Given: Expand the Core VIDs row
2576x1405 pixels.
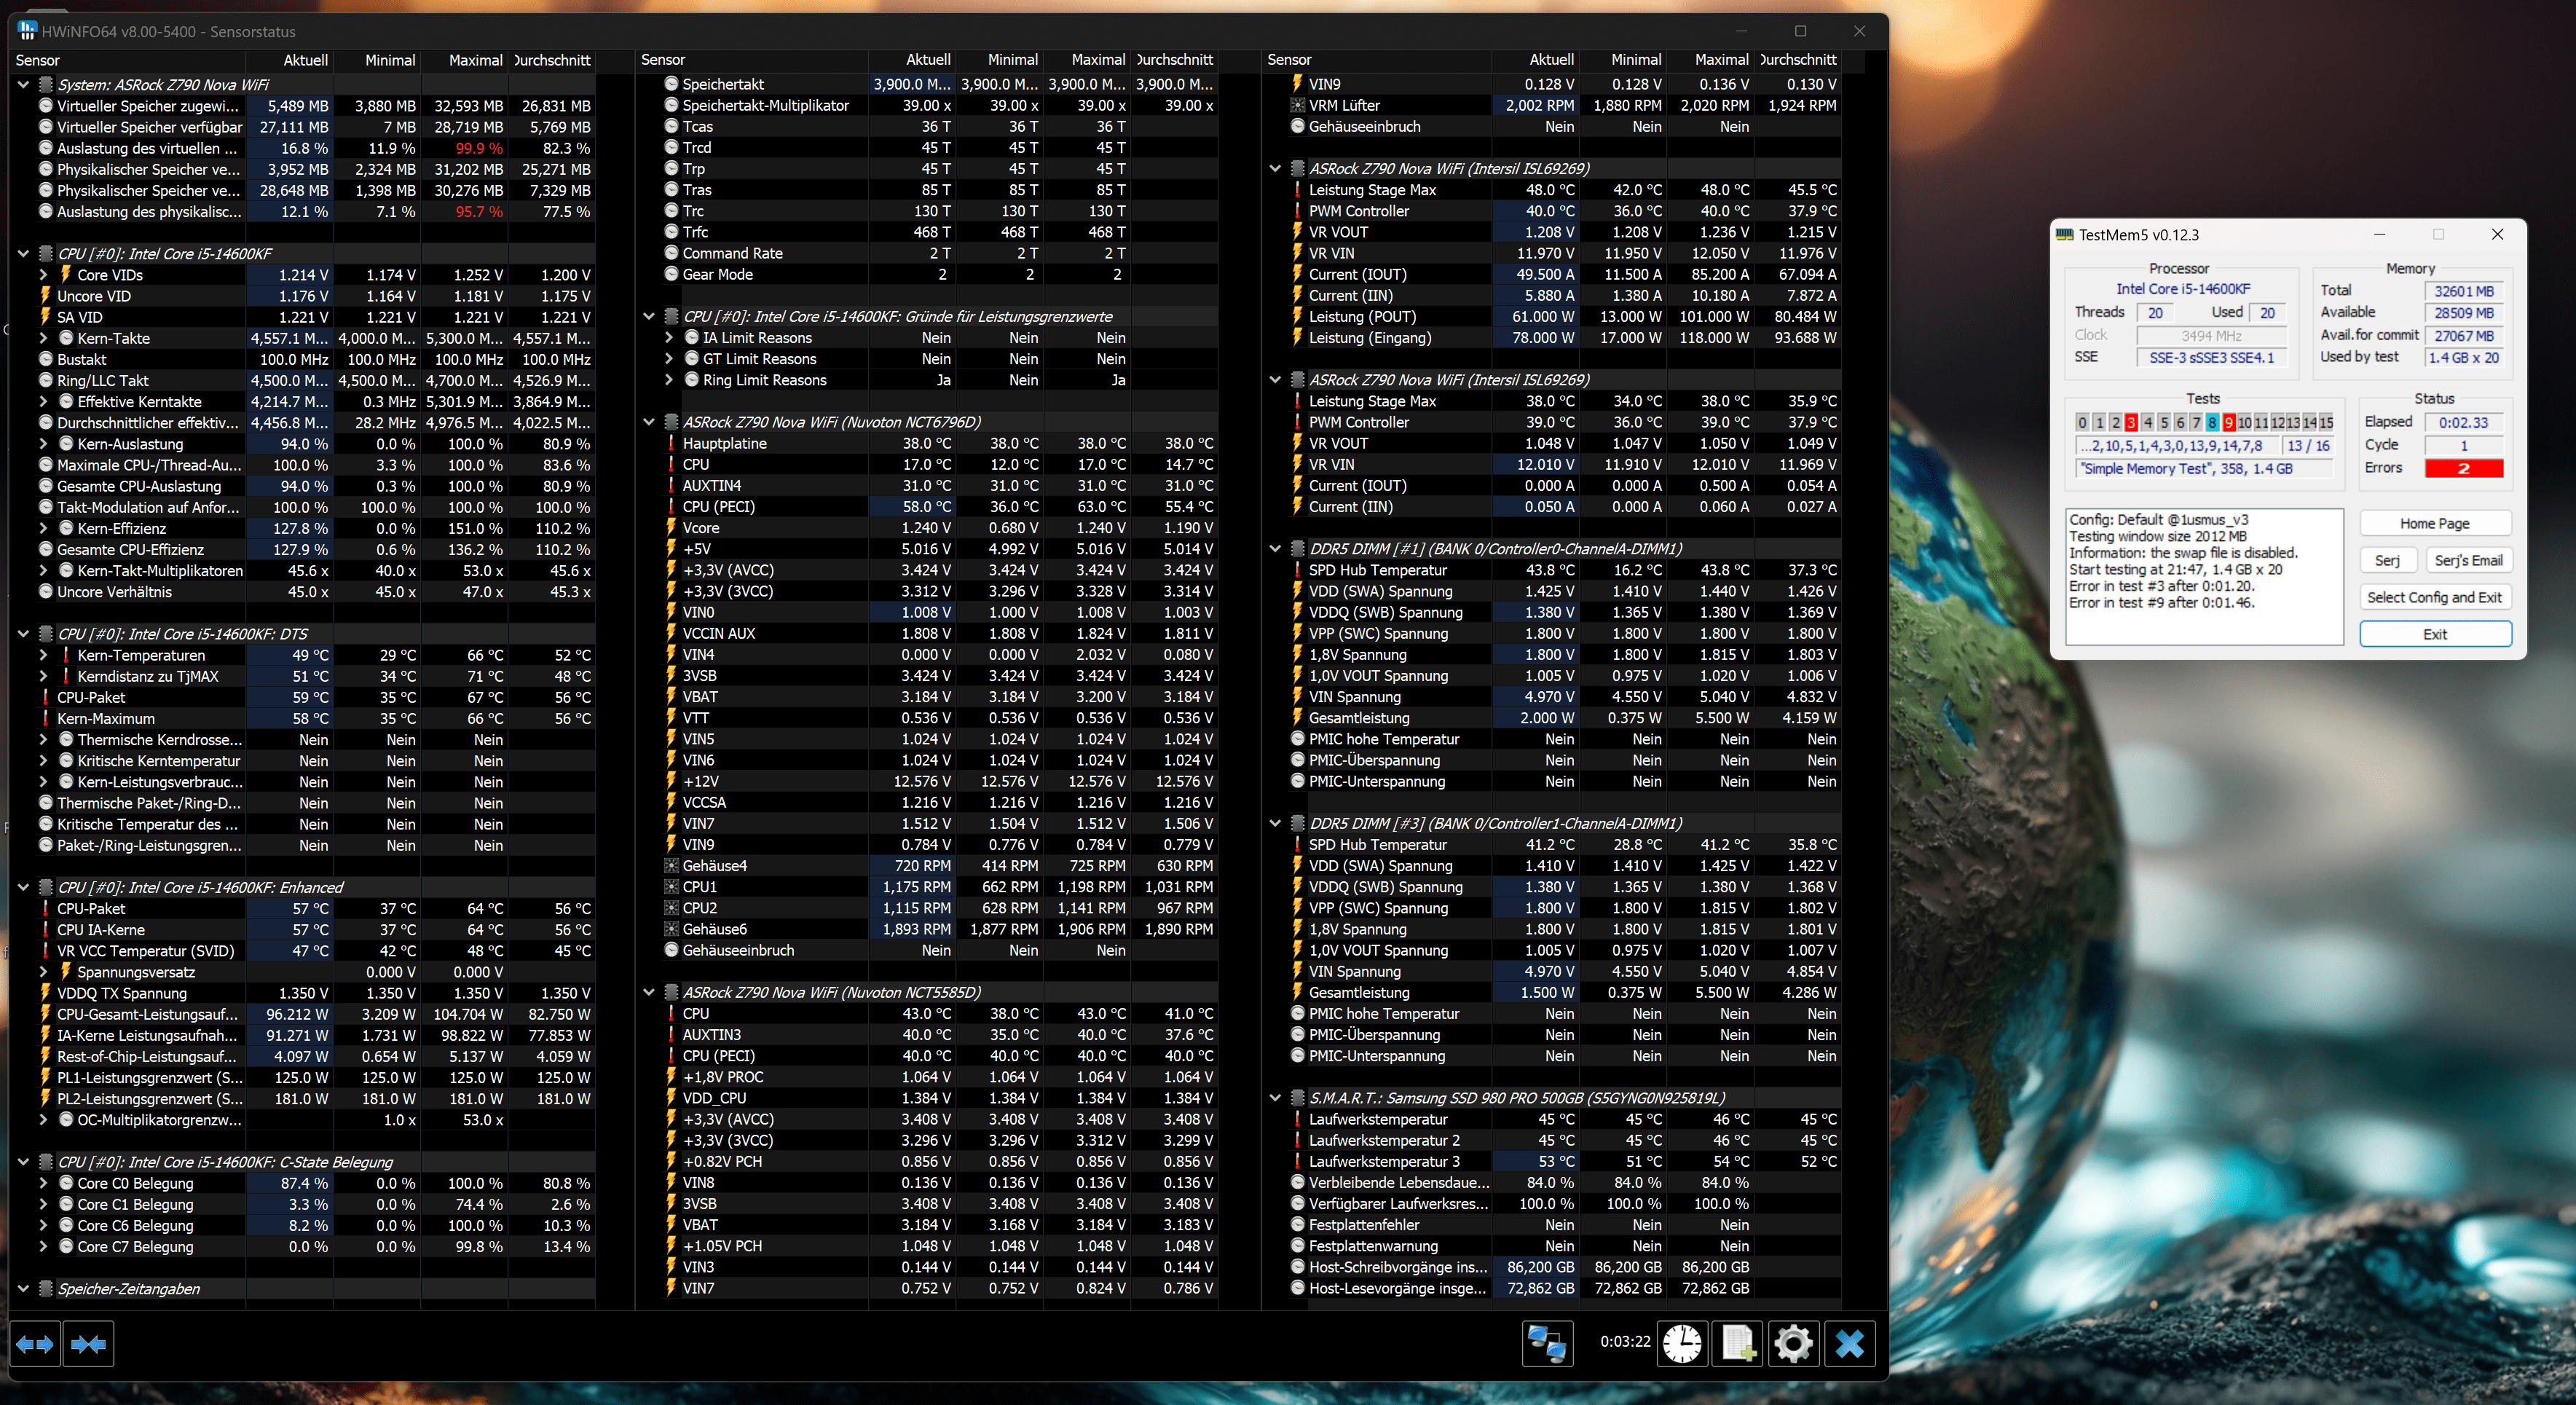Looking at the screenshot, I should [43, 275].
